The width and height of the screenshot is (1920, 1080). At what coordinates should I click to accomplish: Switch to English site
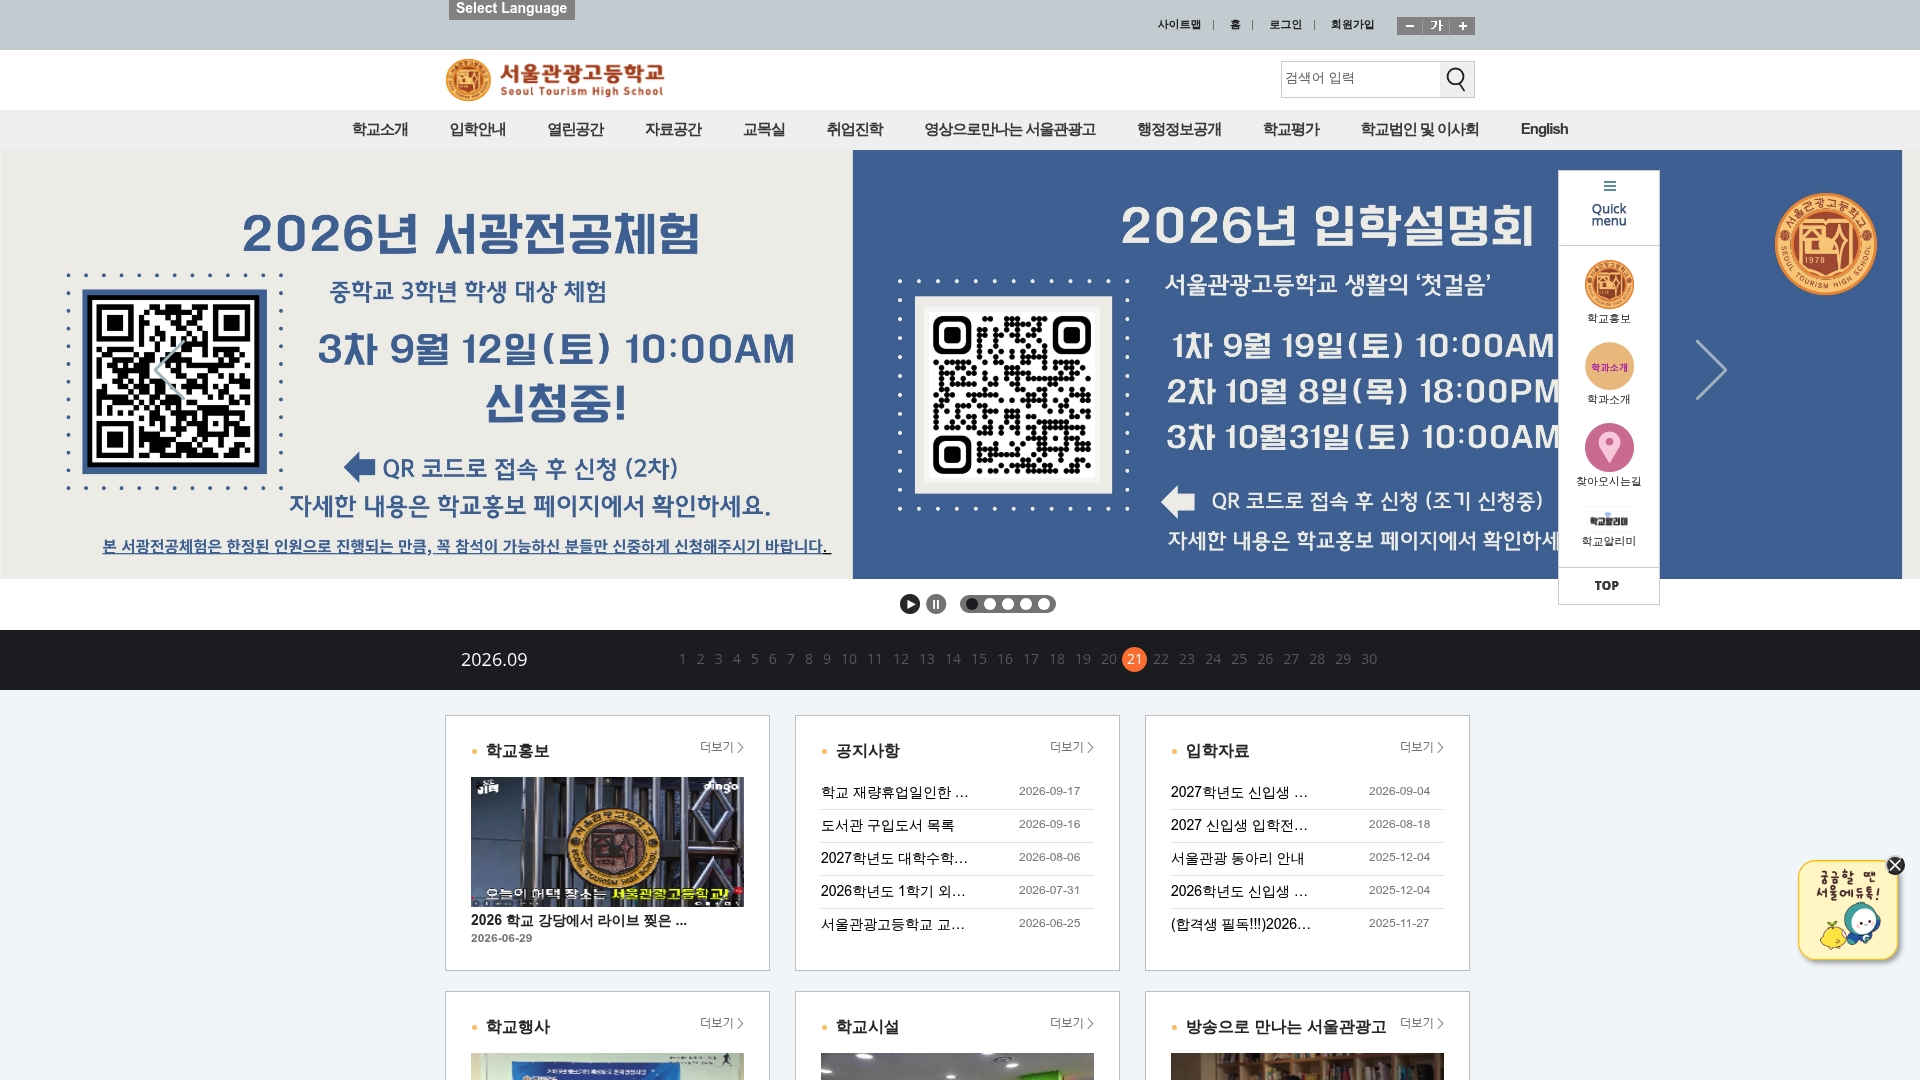tap(1544, 129)
